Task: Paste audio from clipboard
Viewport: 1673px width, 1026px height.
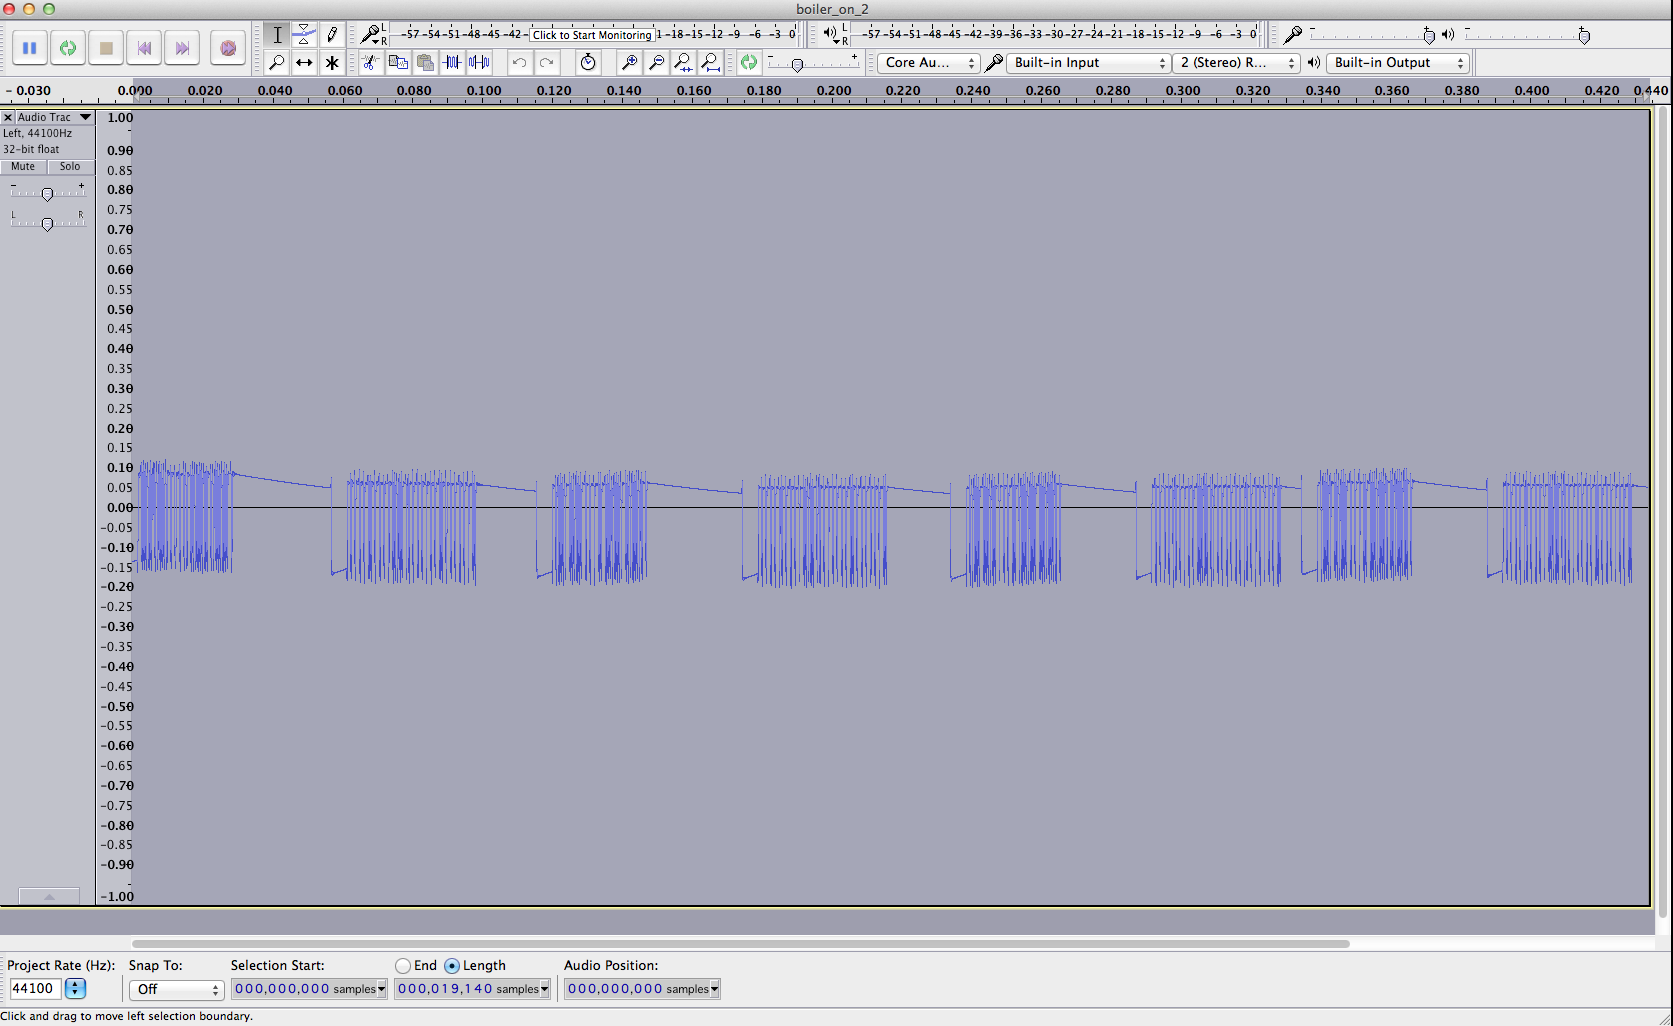Action: point(425,63)
